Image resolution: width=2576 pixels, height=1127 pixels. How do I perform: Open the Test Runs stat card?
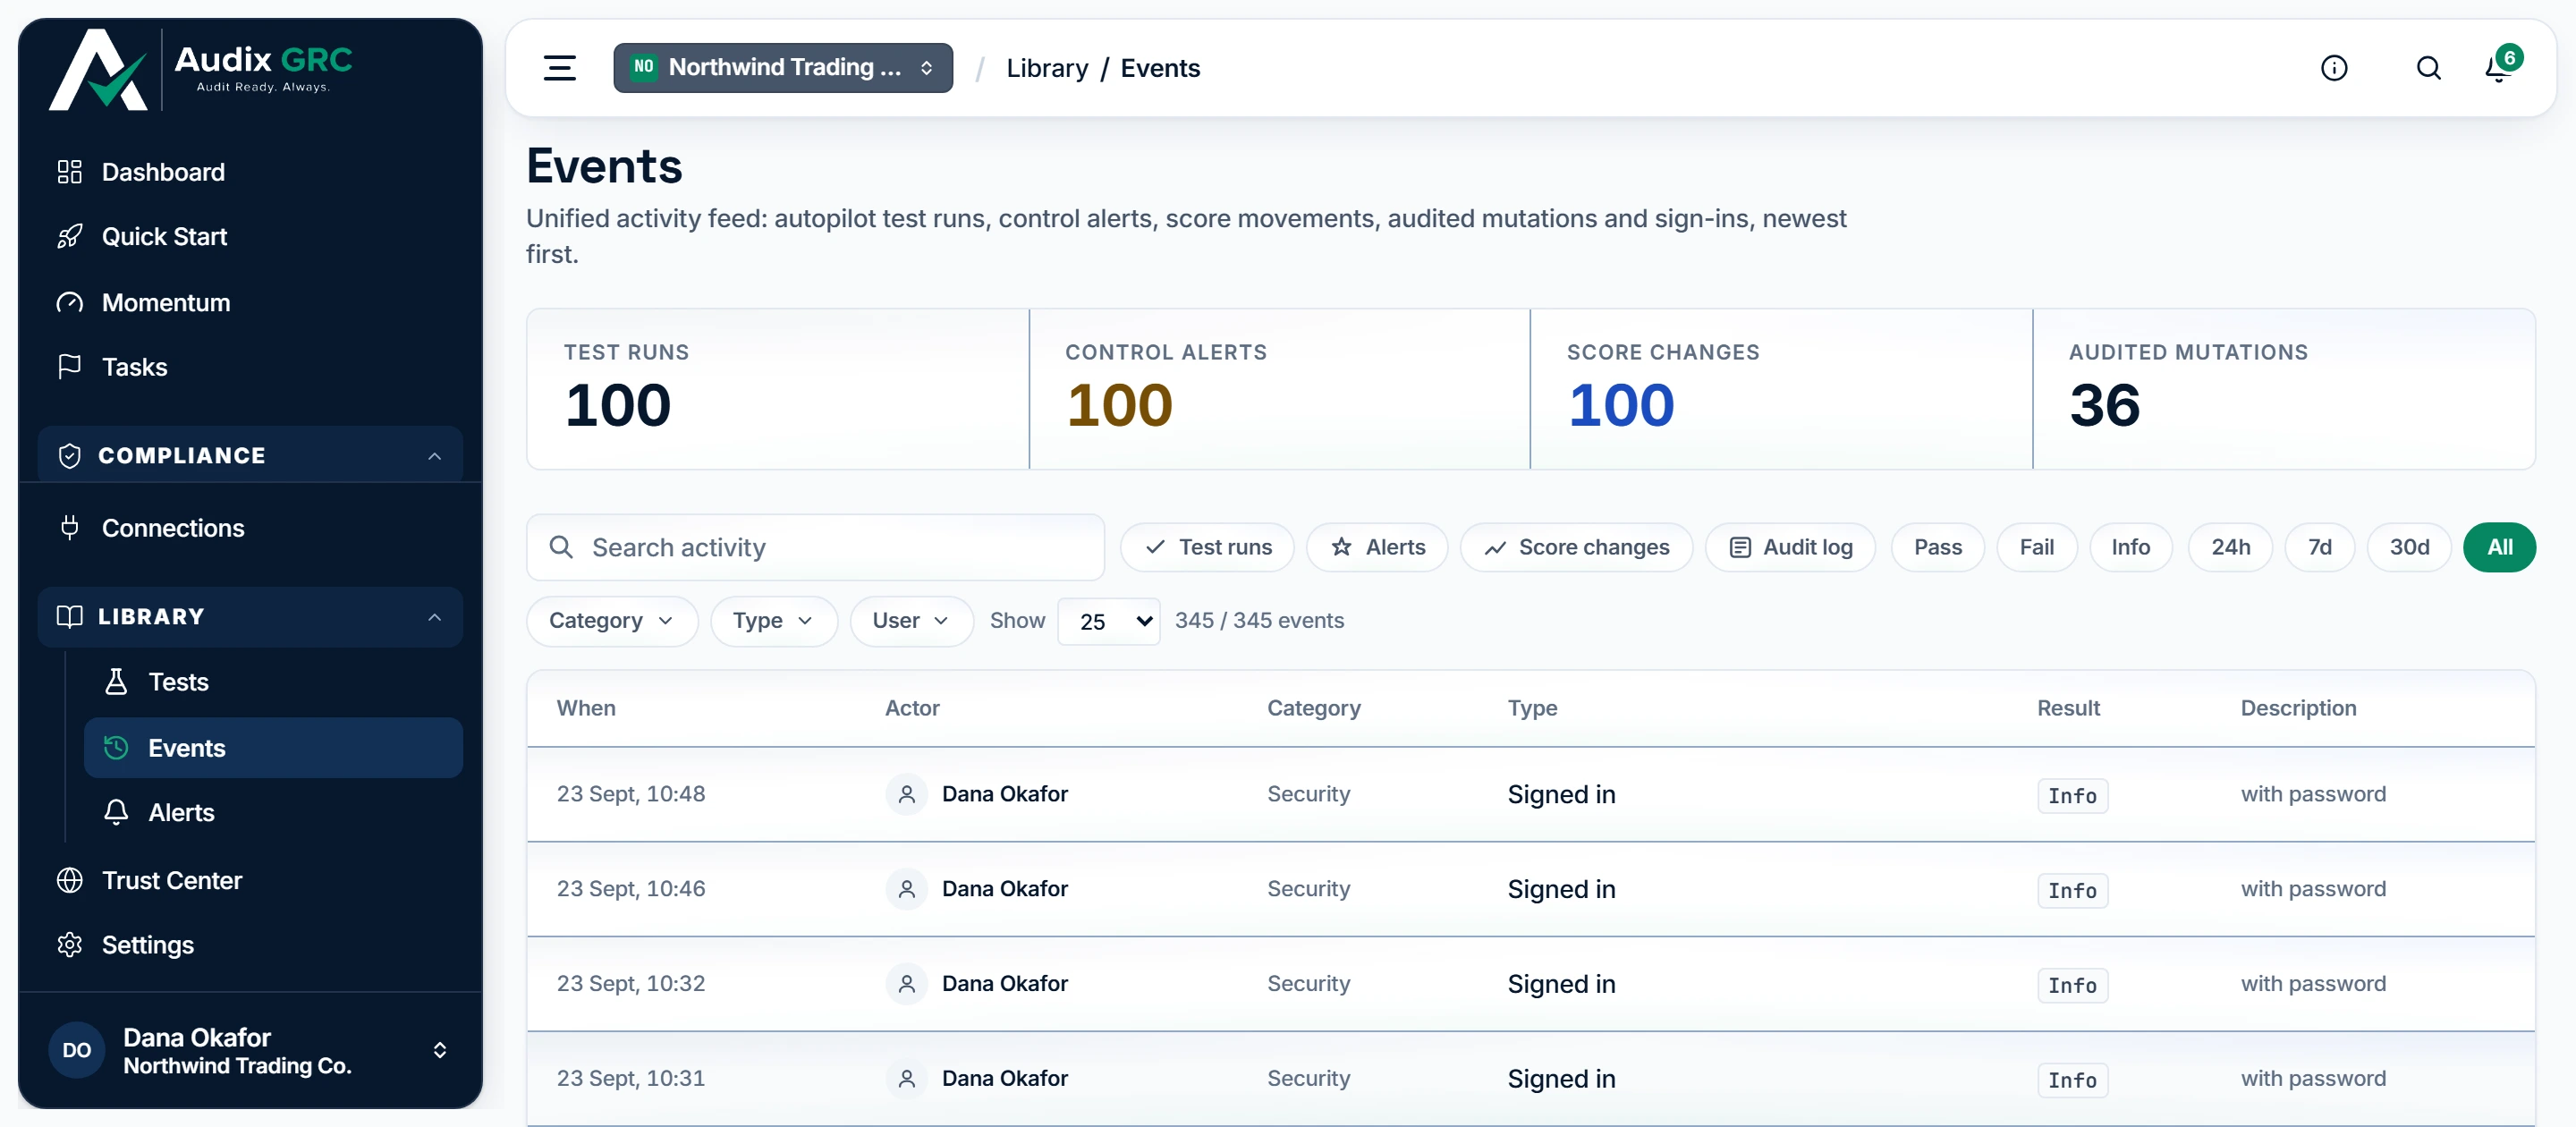point(777,388)
